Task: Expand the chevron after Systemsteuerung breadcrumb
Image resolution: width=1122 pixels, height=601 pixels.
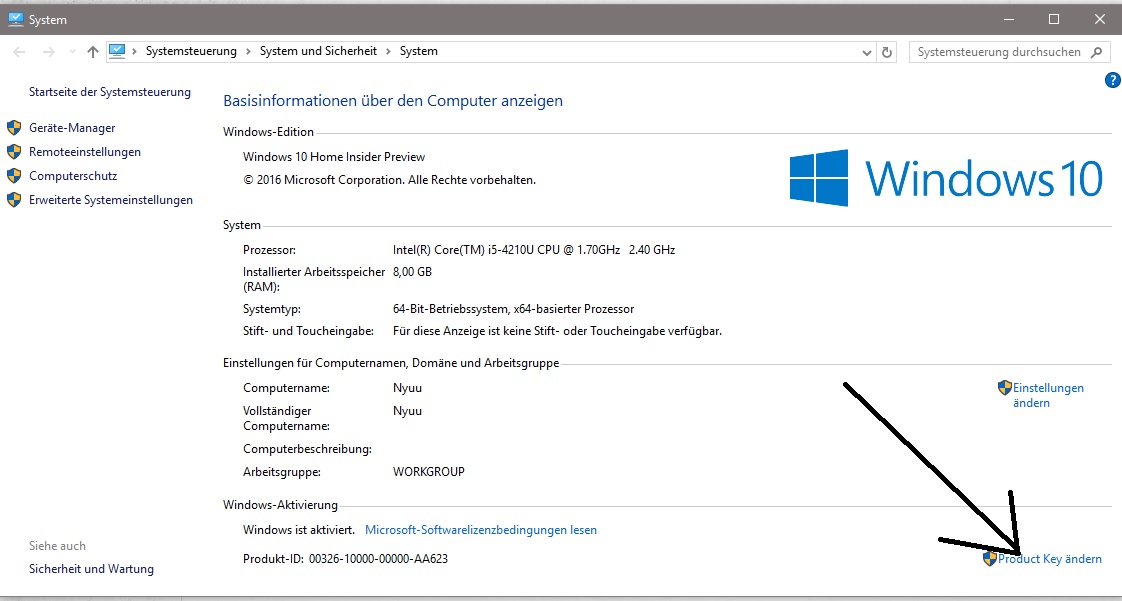Action: pyautogui.click(x=248, y=52)
